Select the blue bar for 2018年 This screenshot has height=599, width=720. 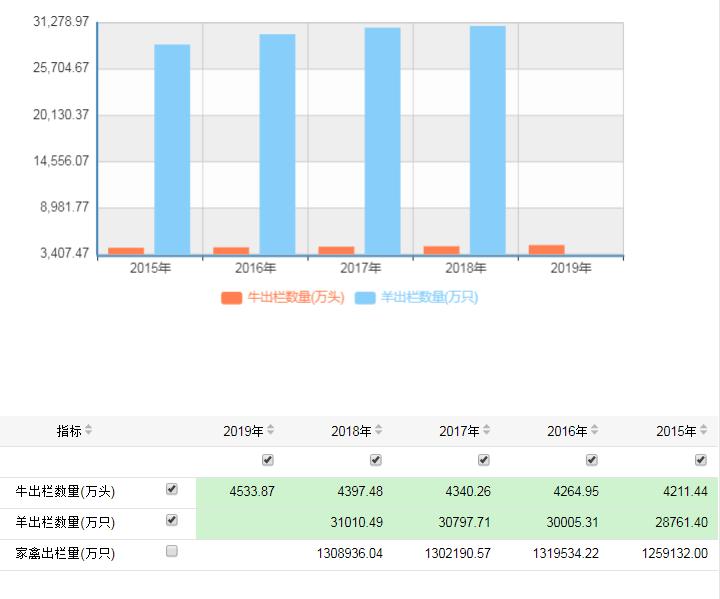point(487,140)
